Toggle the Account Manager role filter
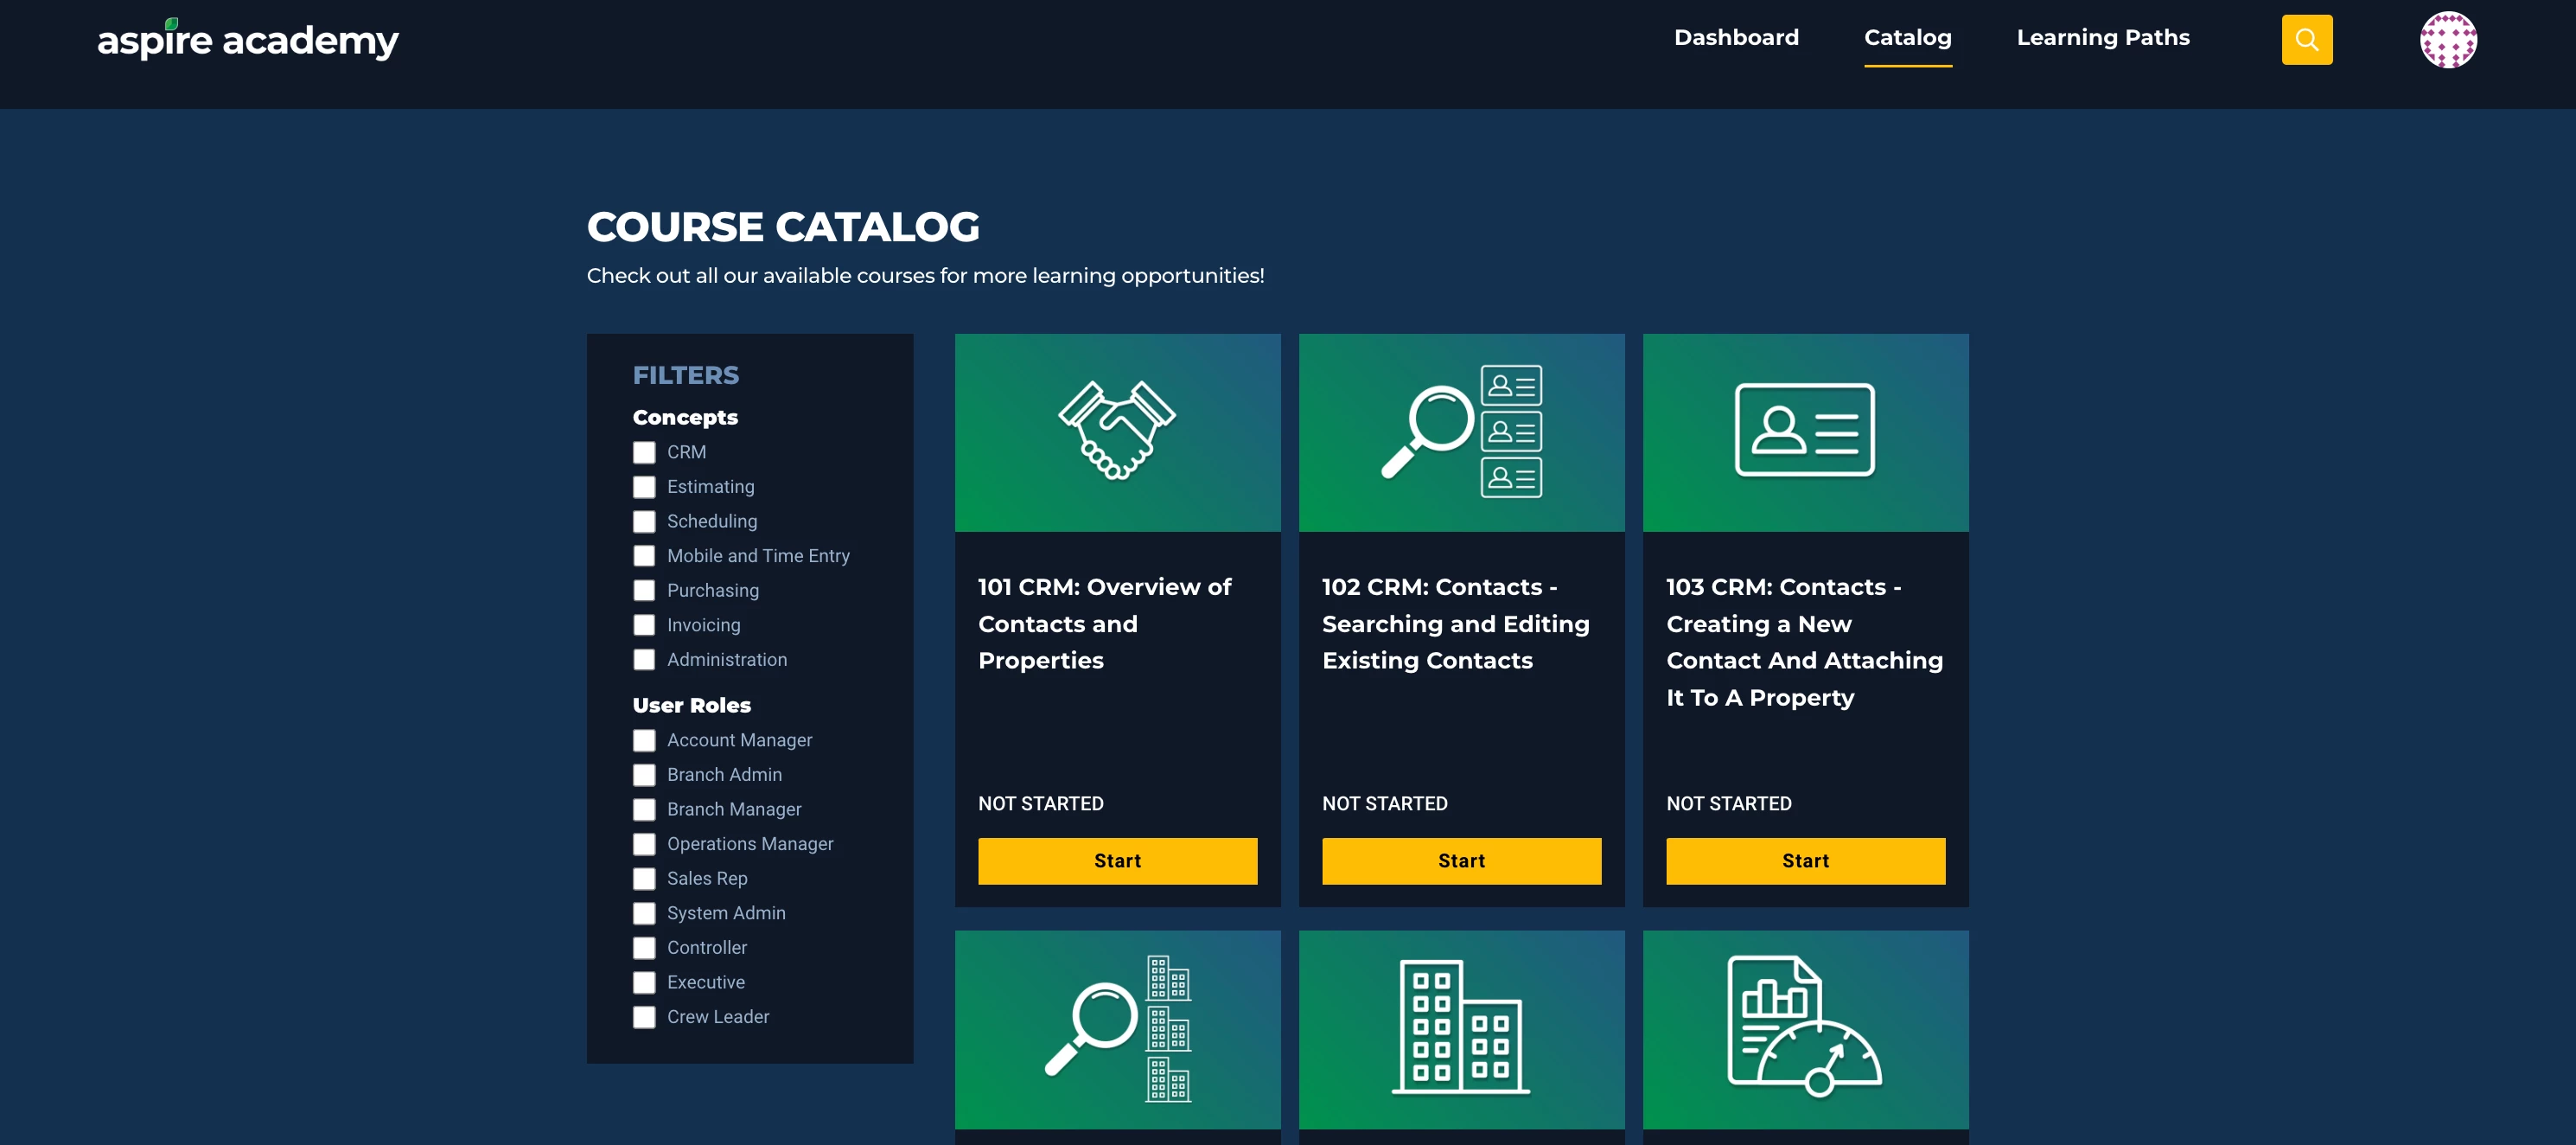 [x=644, y=741]
